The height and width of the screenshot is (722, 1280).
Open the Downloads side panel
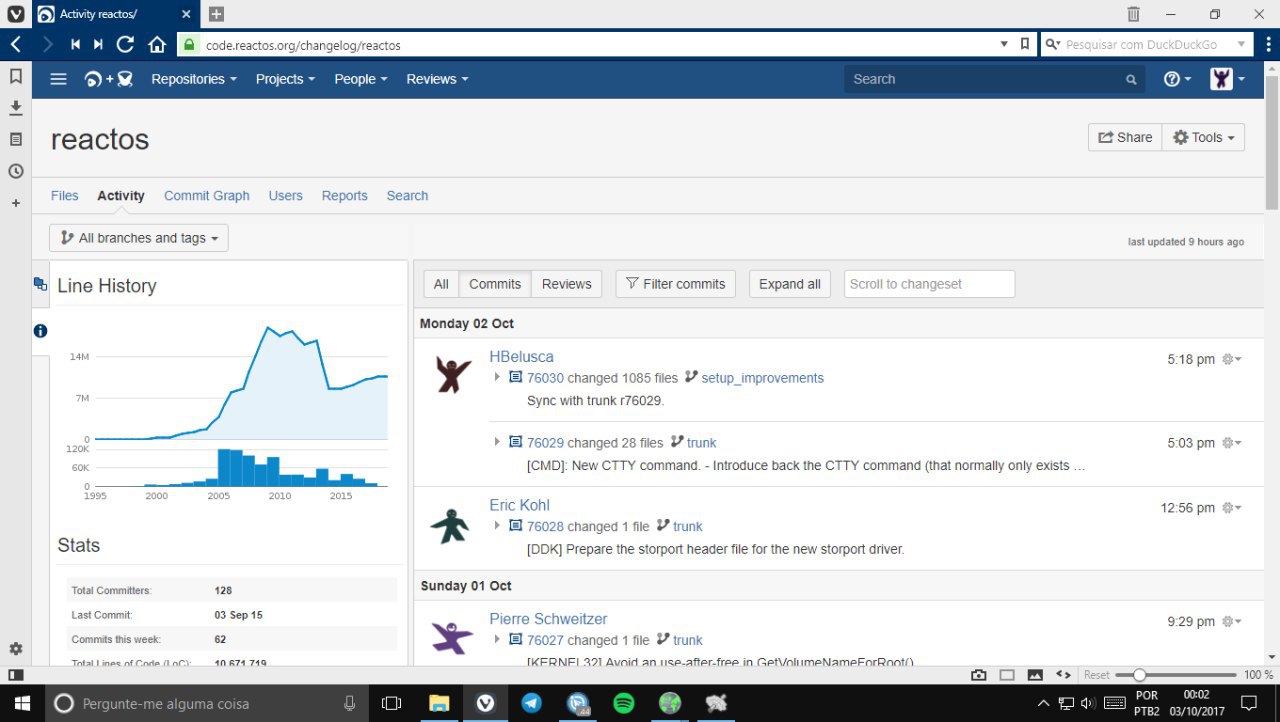(x=16, y=108)
